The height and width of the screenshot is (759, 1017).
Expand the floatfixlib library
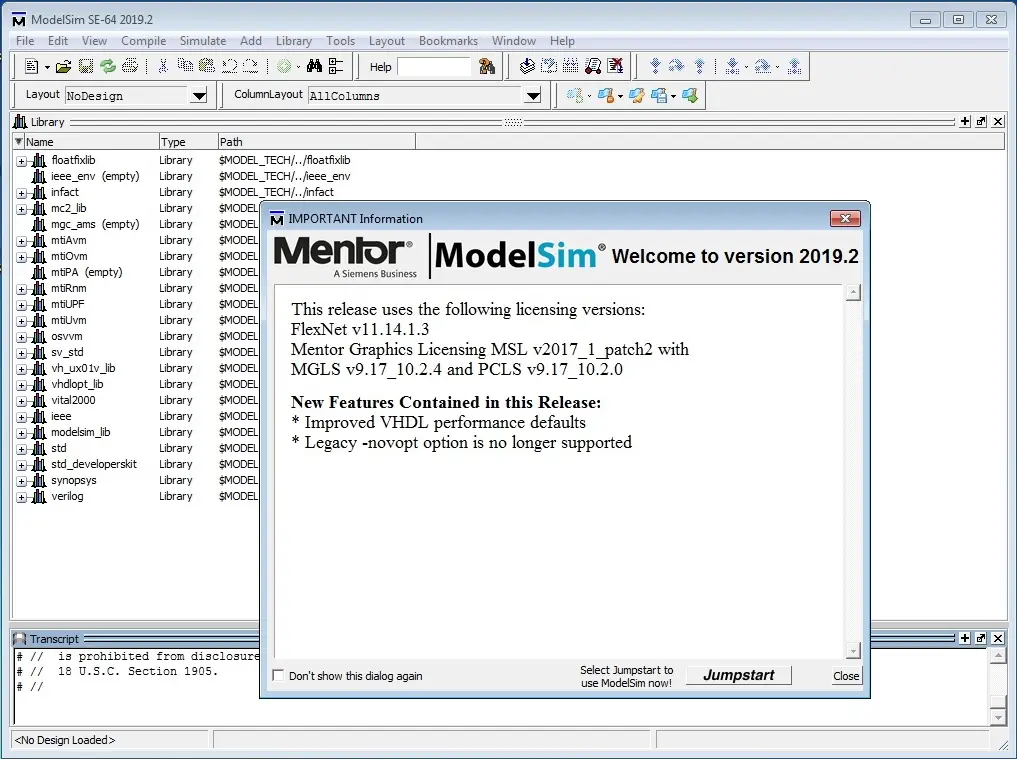[21, 161]
